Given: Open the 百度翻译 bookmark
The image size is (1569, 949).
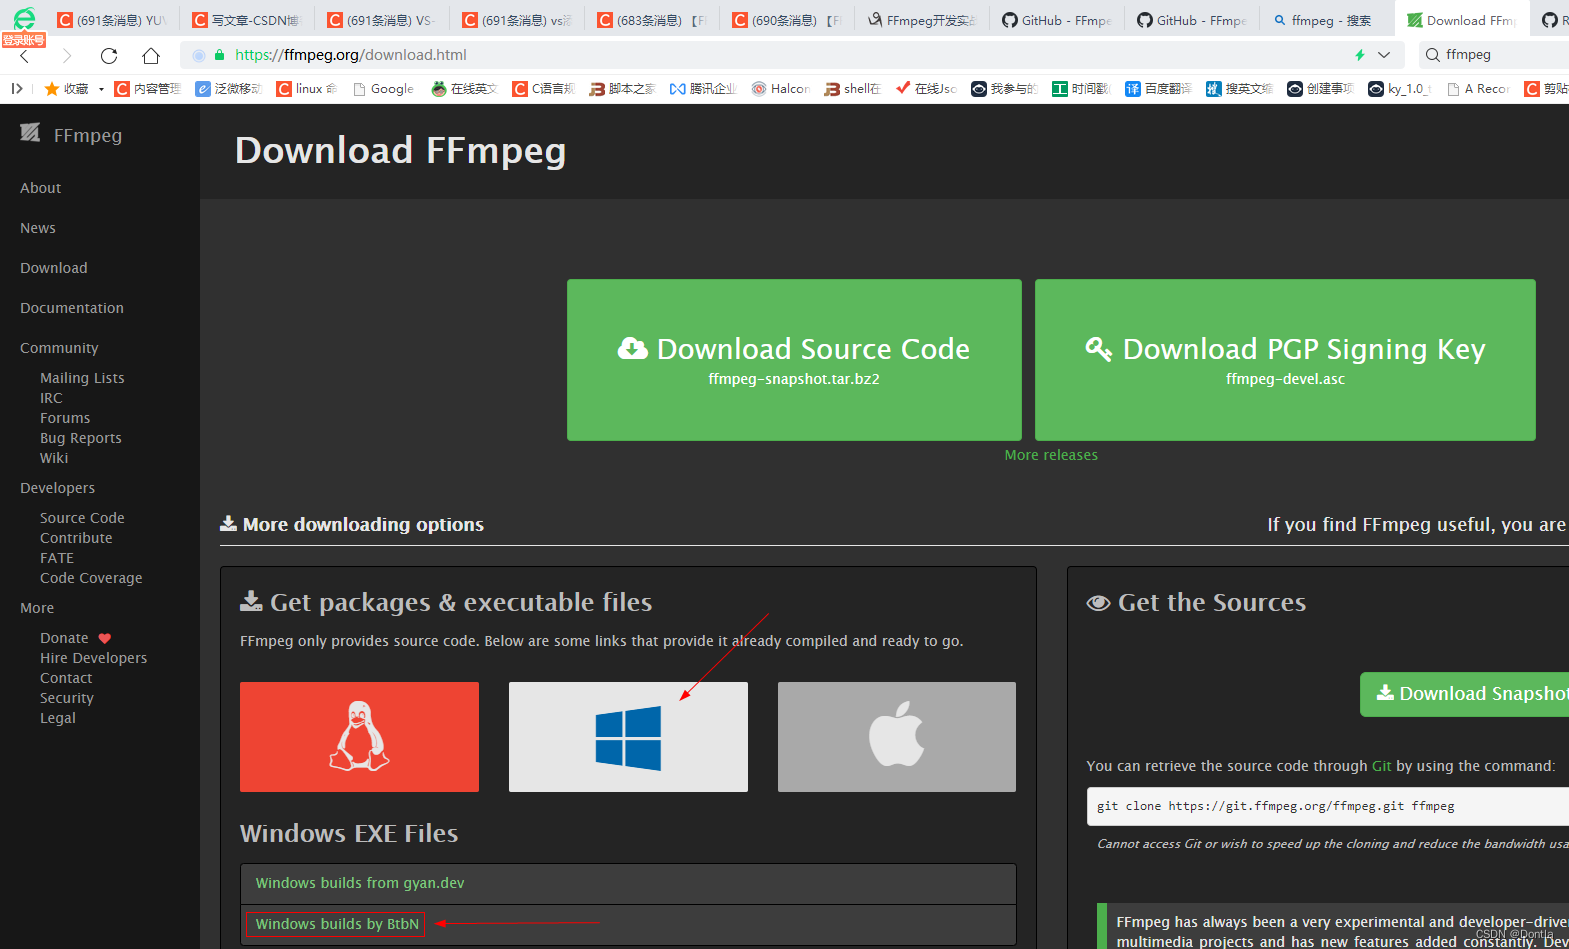Looking at the screenshot, I should [1158, 89].
